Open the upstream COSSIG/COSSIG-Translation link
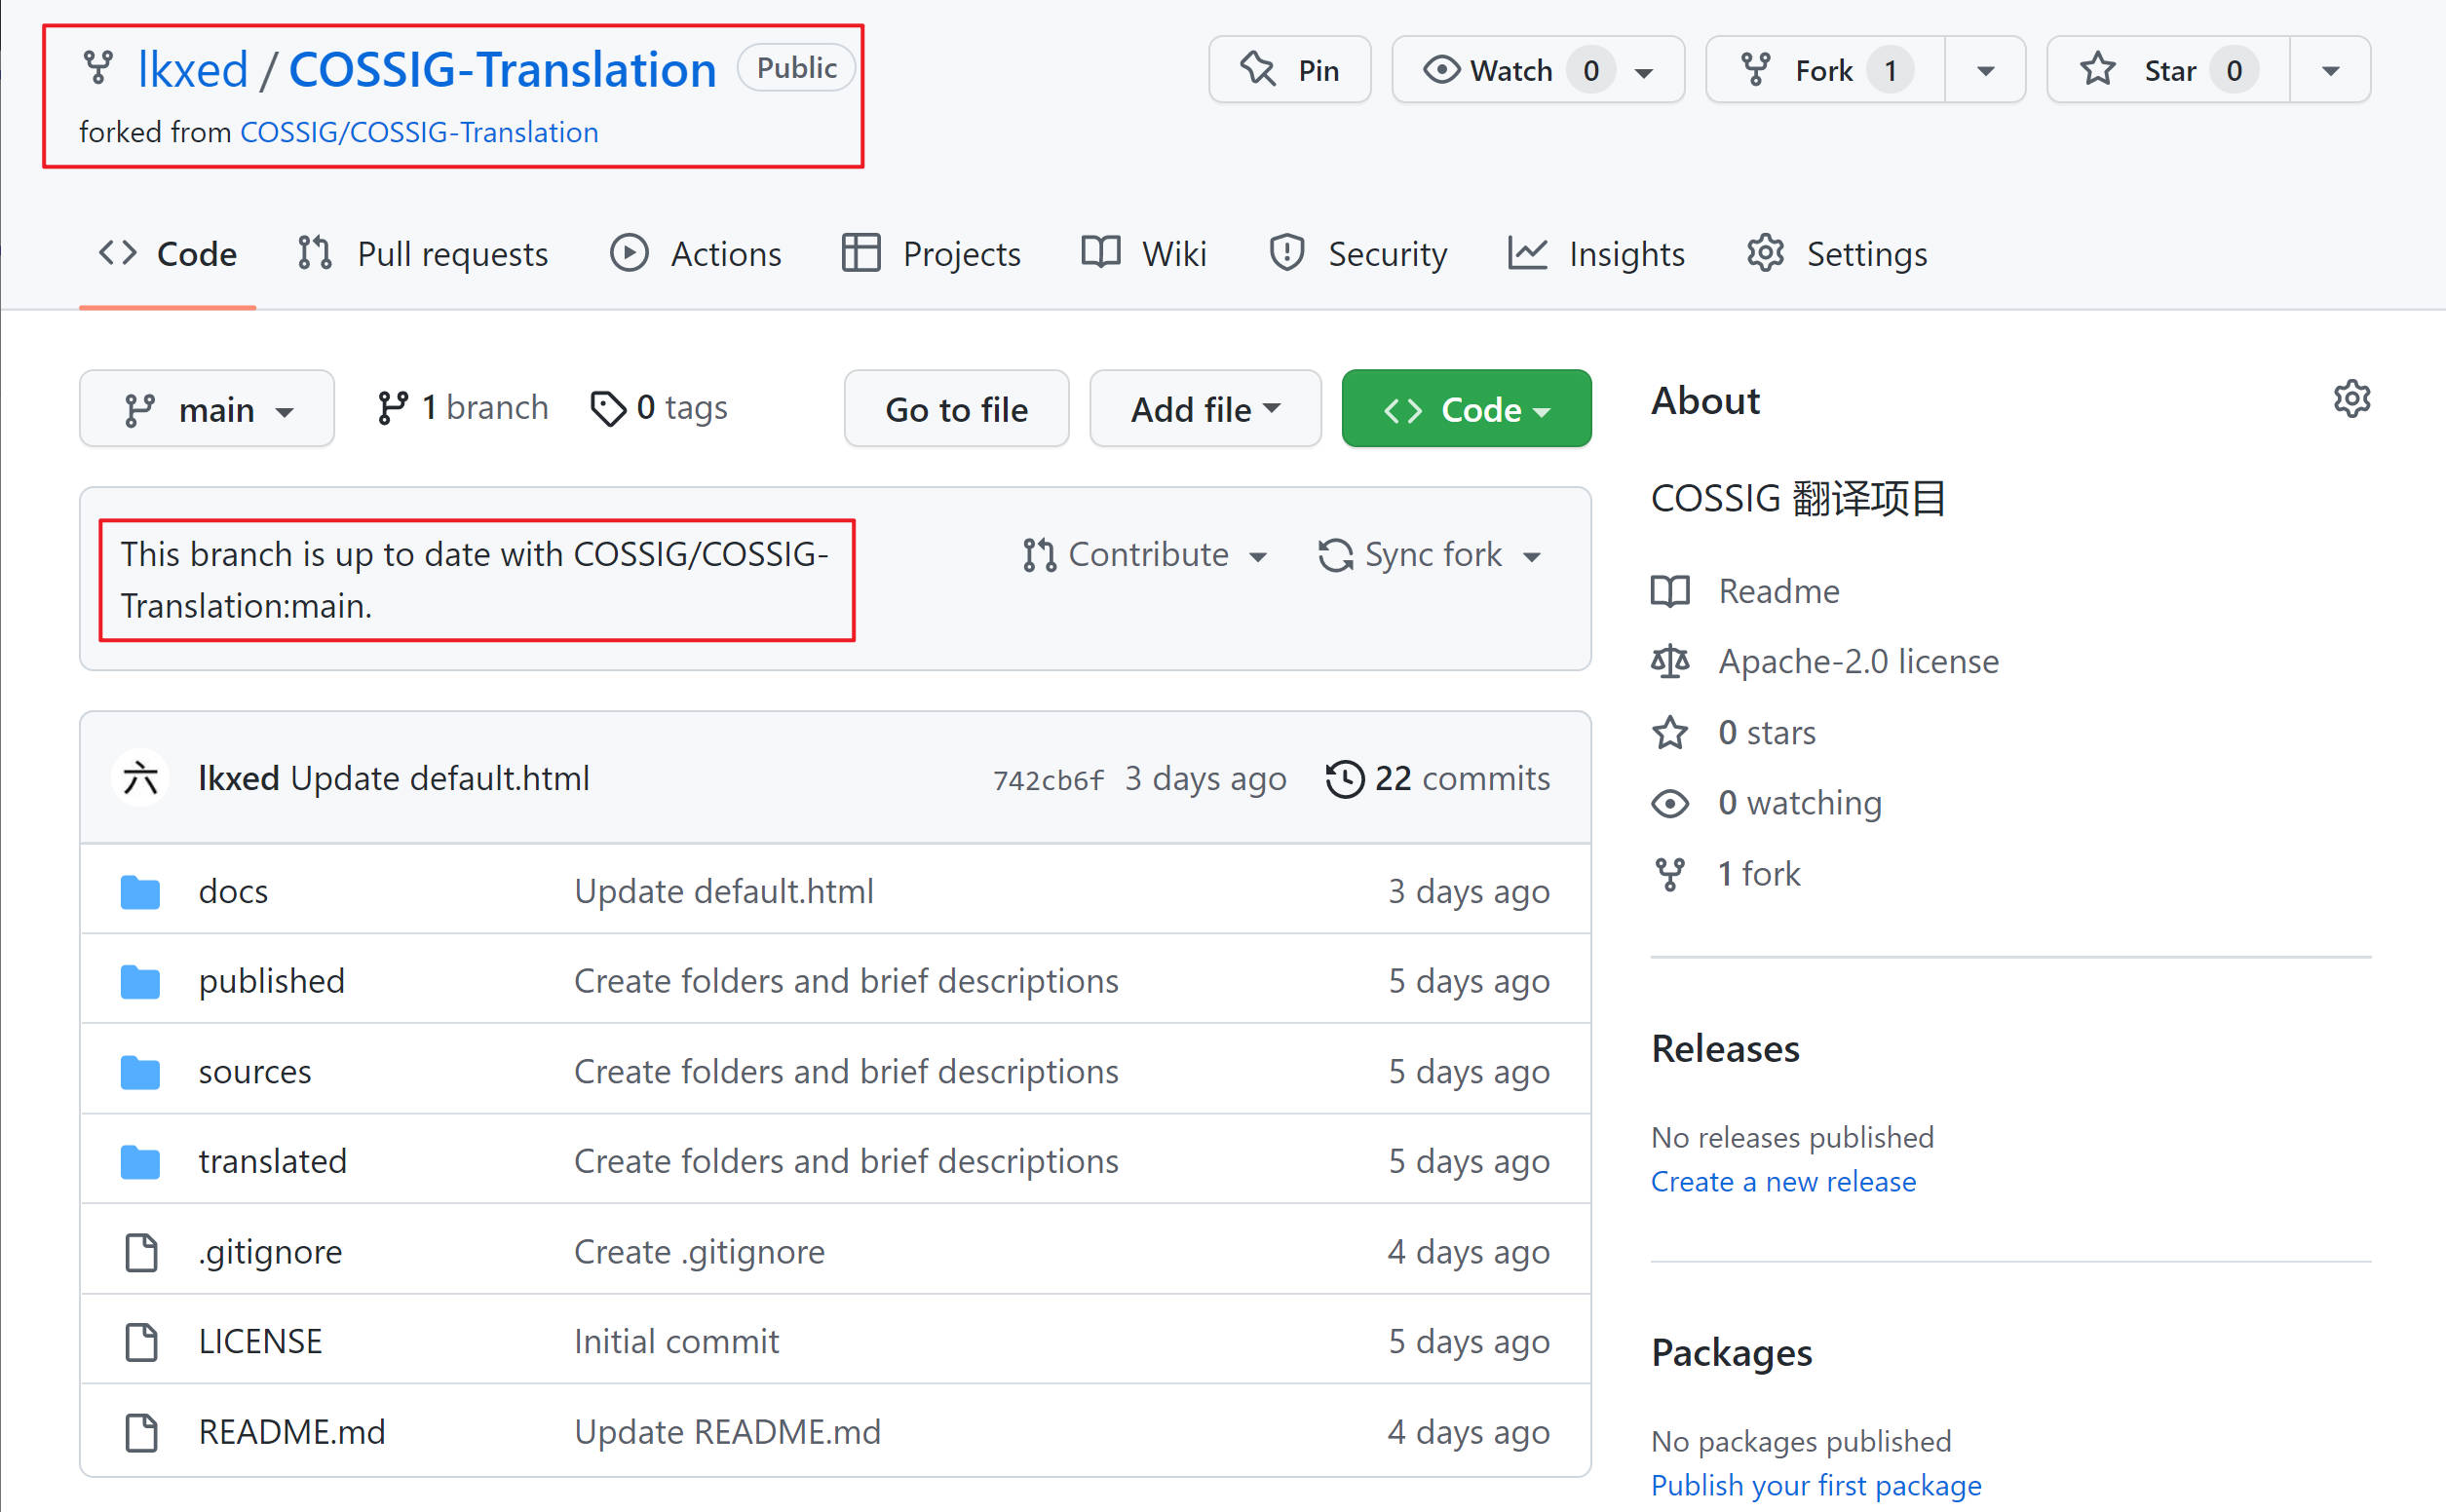 419,132
